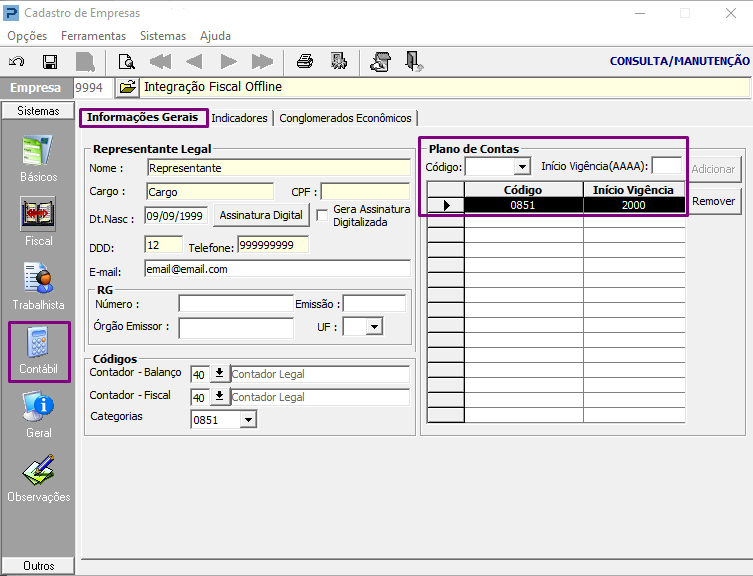Click the save floppy disk icon
753x576 pixels.
pyautogui.click(x=50, y=61)
